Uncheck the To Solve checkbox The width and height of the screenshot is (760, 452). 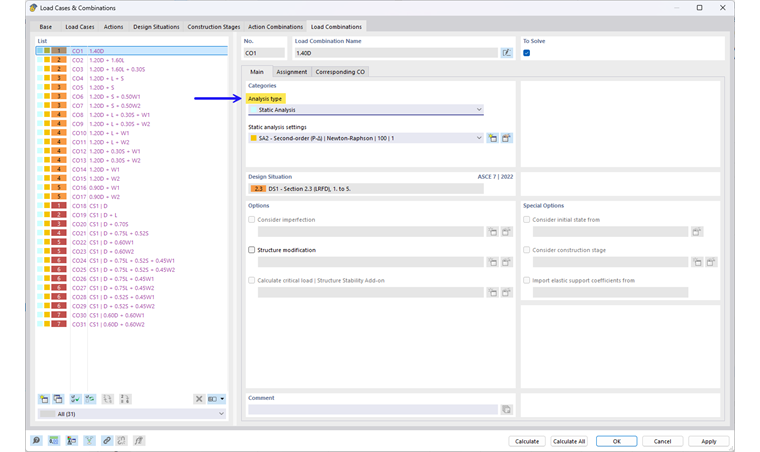[x=527, y=53]
